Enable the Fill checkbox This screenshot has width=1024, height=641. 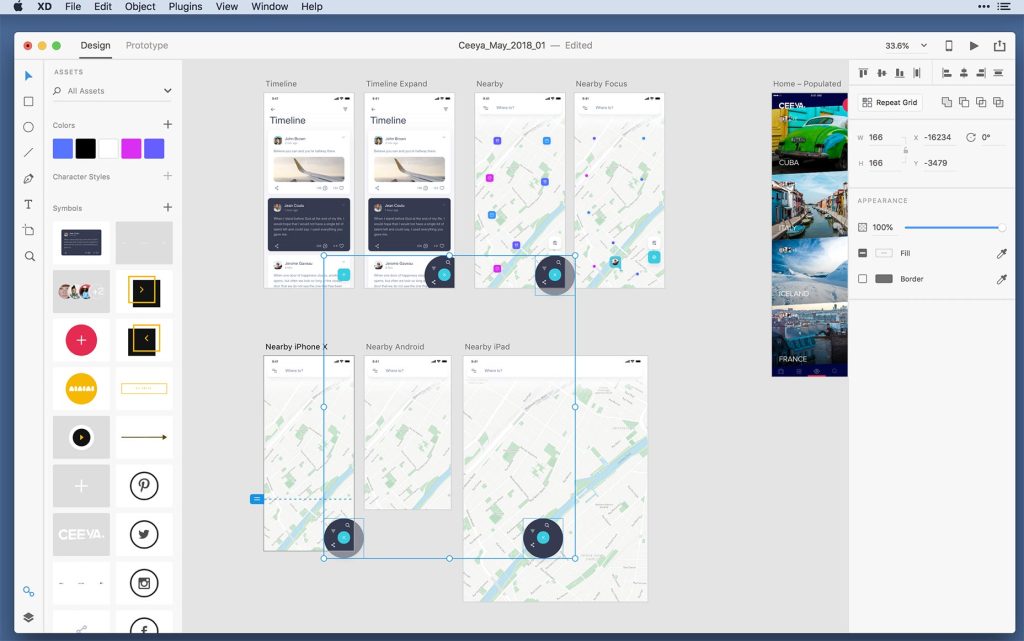pos(864,253)
